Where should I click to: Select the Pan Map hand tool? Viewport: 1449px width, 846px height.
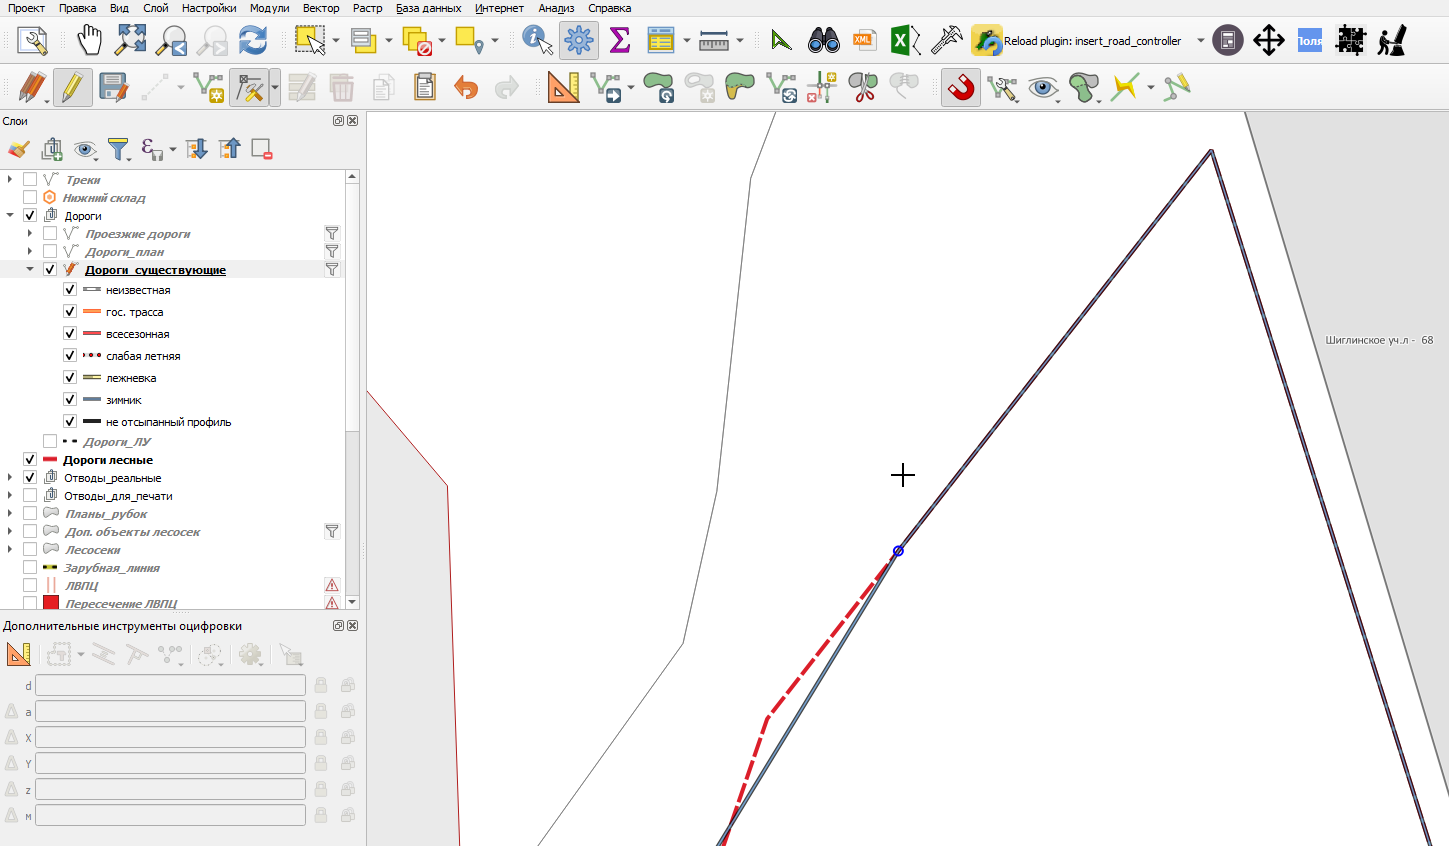90,41
